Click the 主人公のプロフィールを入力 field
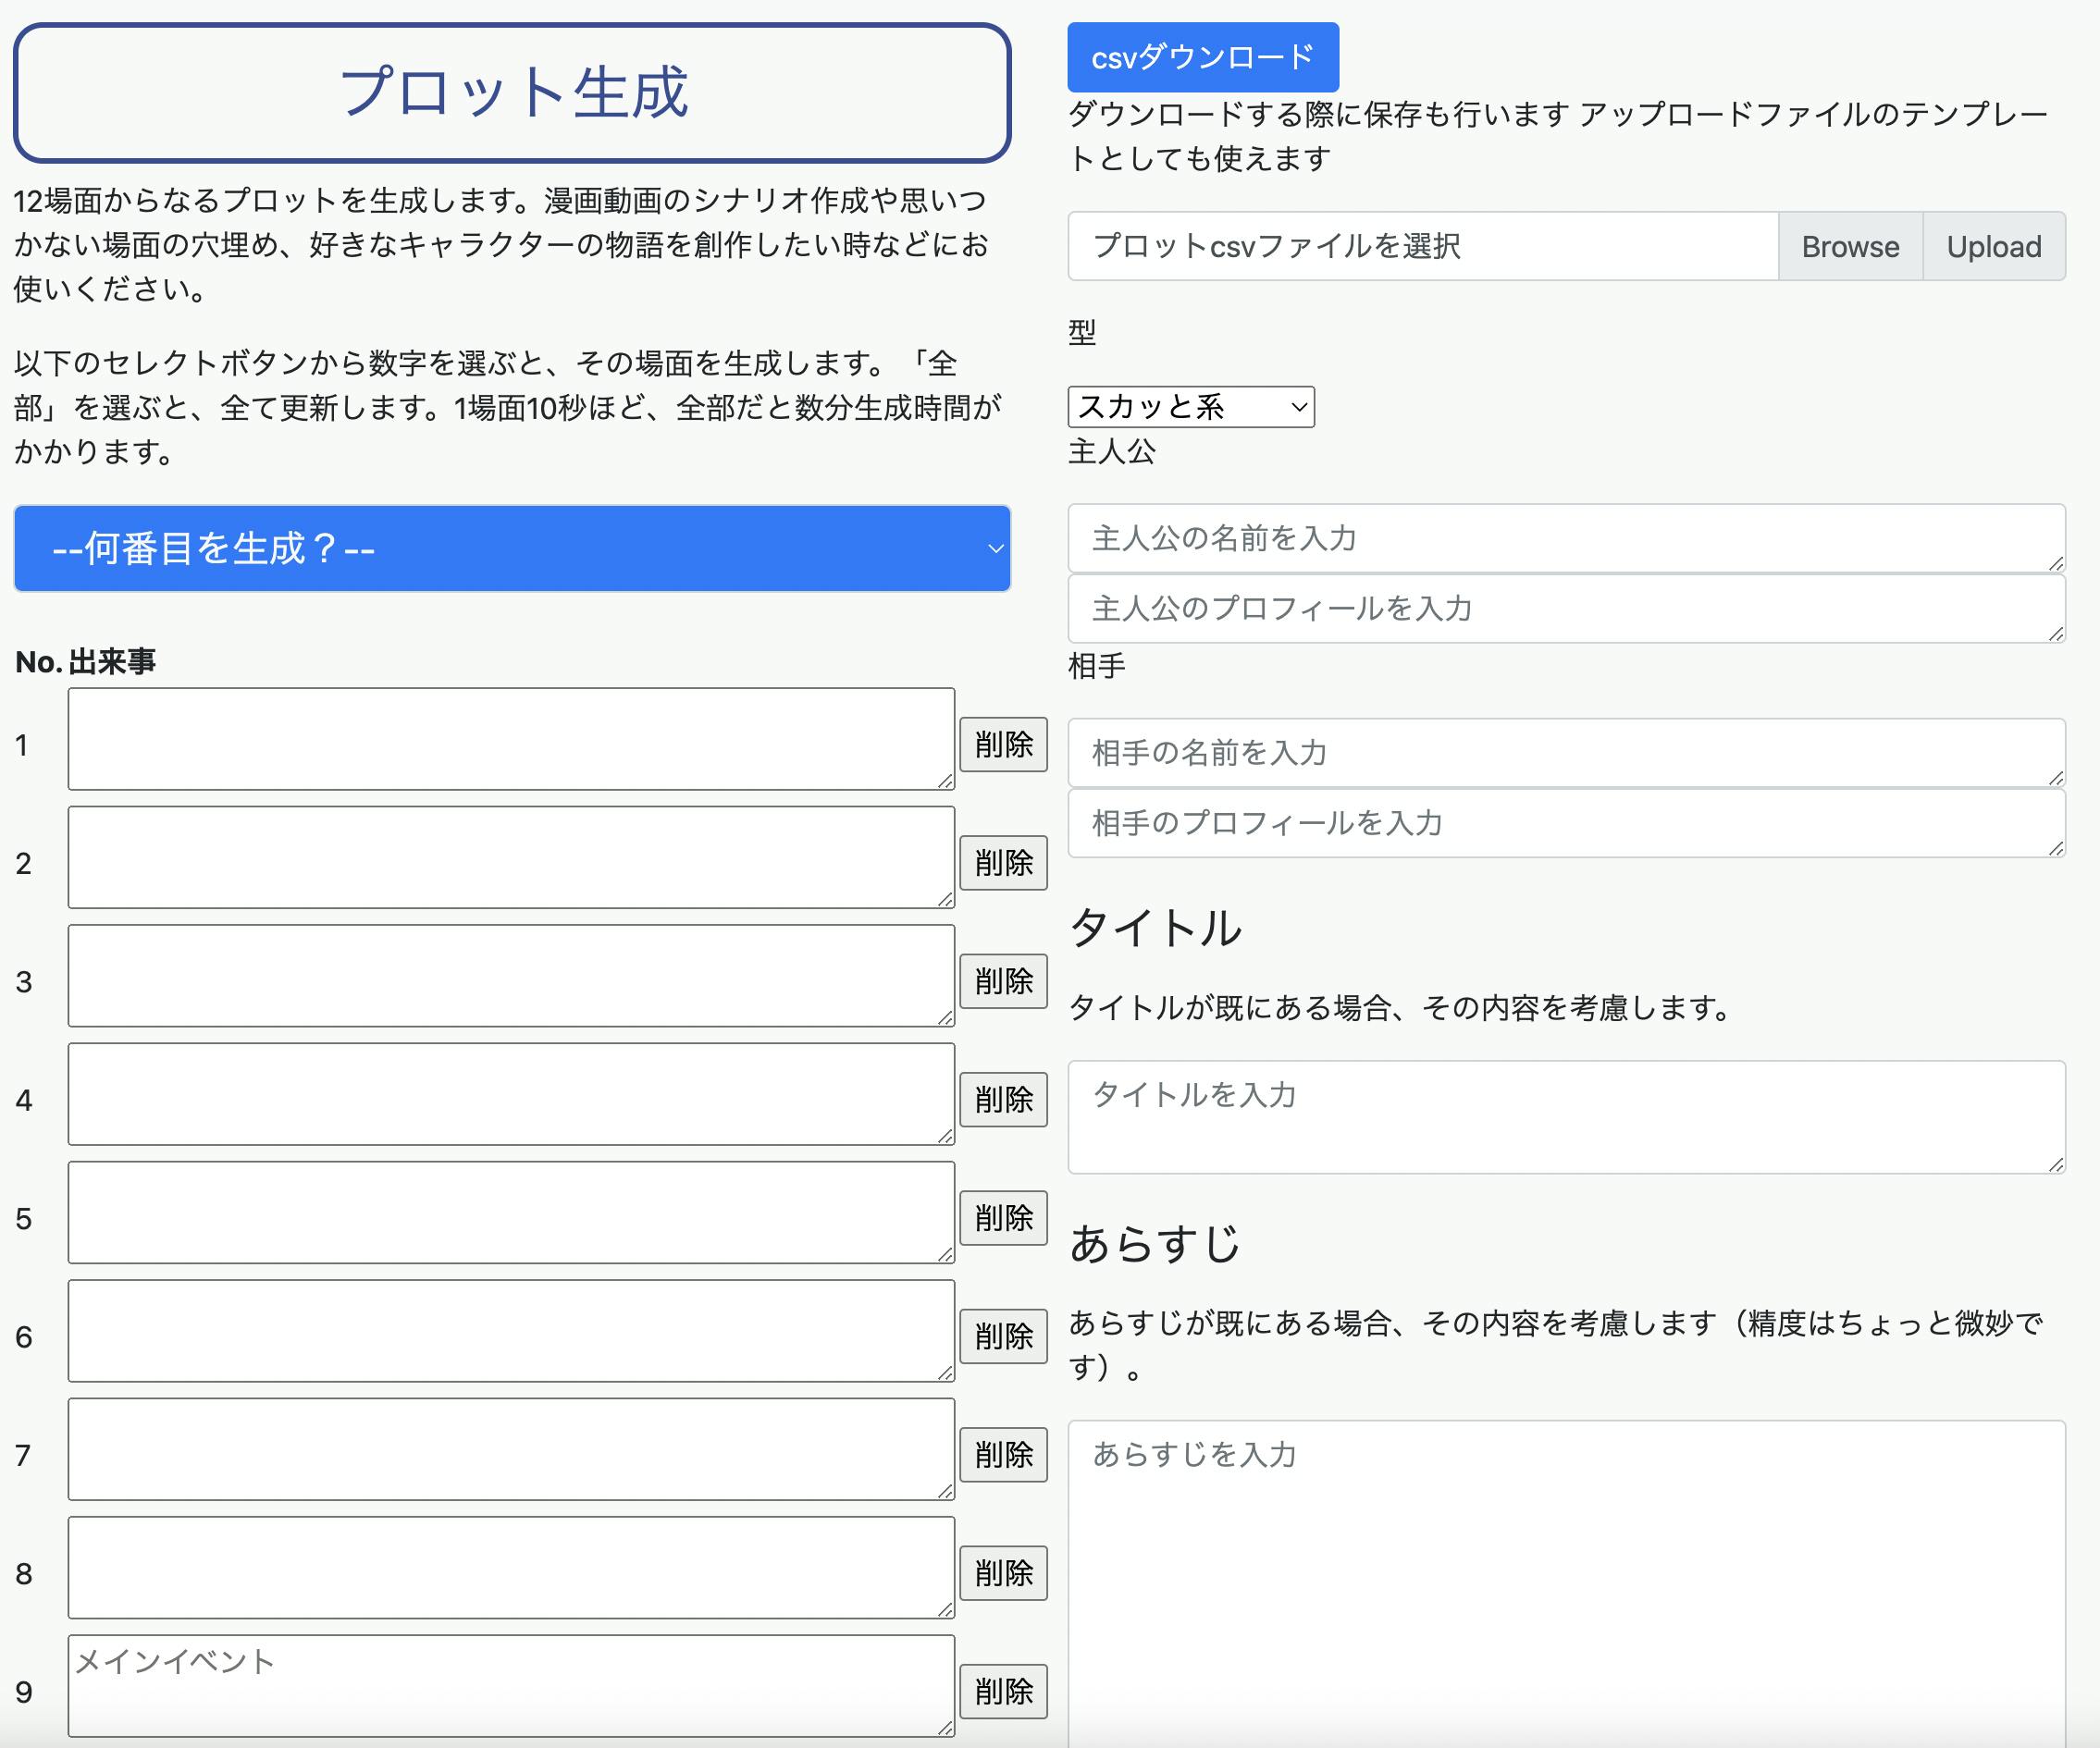The width and height of the screenshot is (2100, 1748). pyautogui.click(x=1565, y=608)
